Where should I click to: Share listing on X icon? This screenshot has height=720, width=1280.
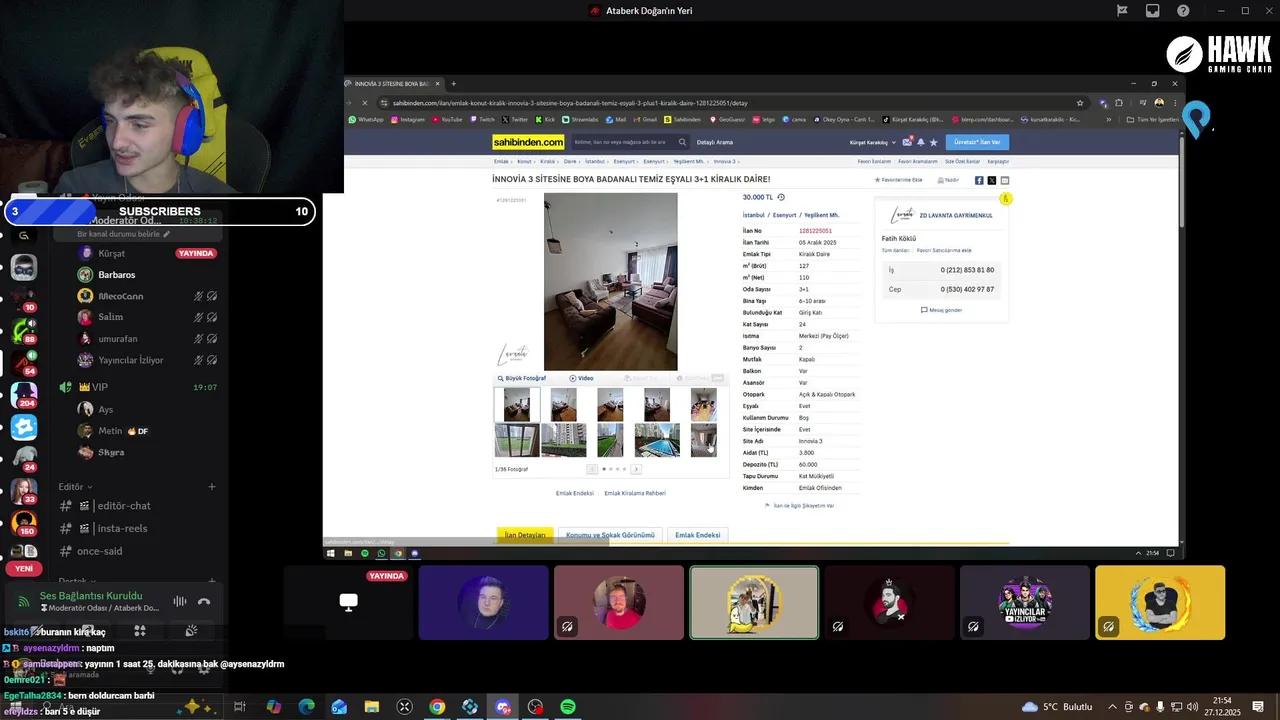point(992,180)
